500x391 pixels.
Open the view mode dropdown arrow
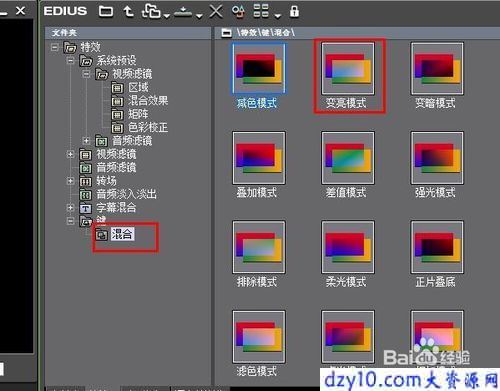(277, 15)
